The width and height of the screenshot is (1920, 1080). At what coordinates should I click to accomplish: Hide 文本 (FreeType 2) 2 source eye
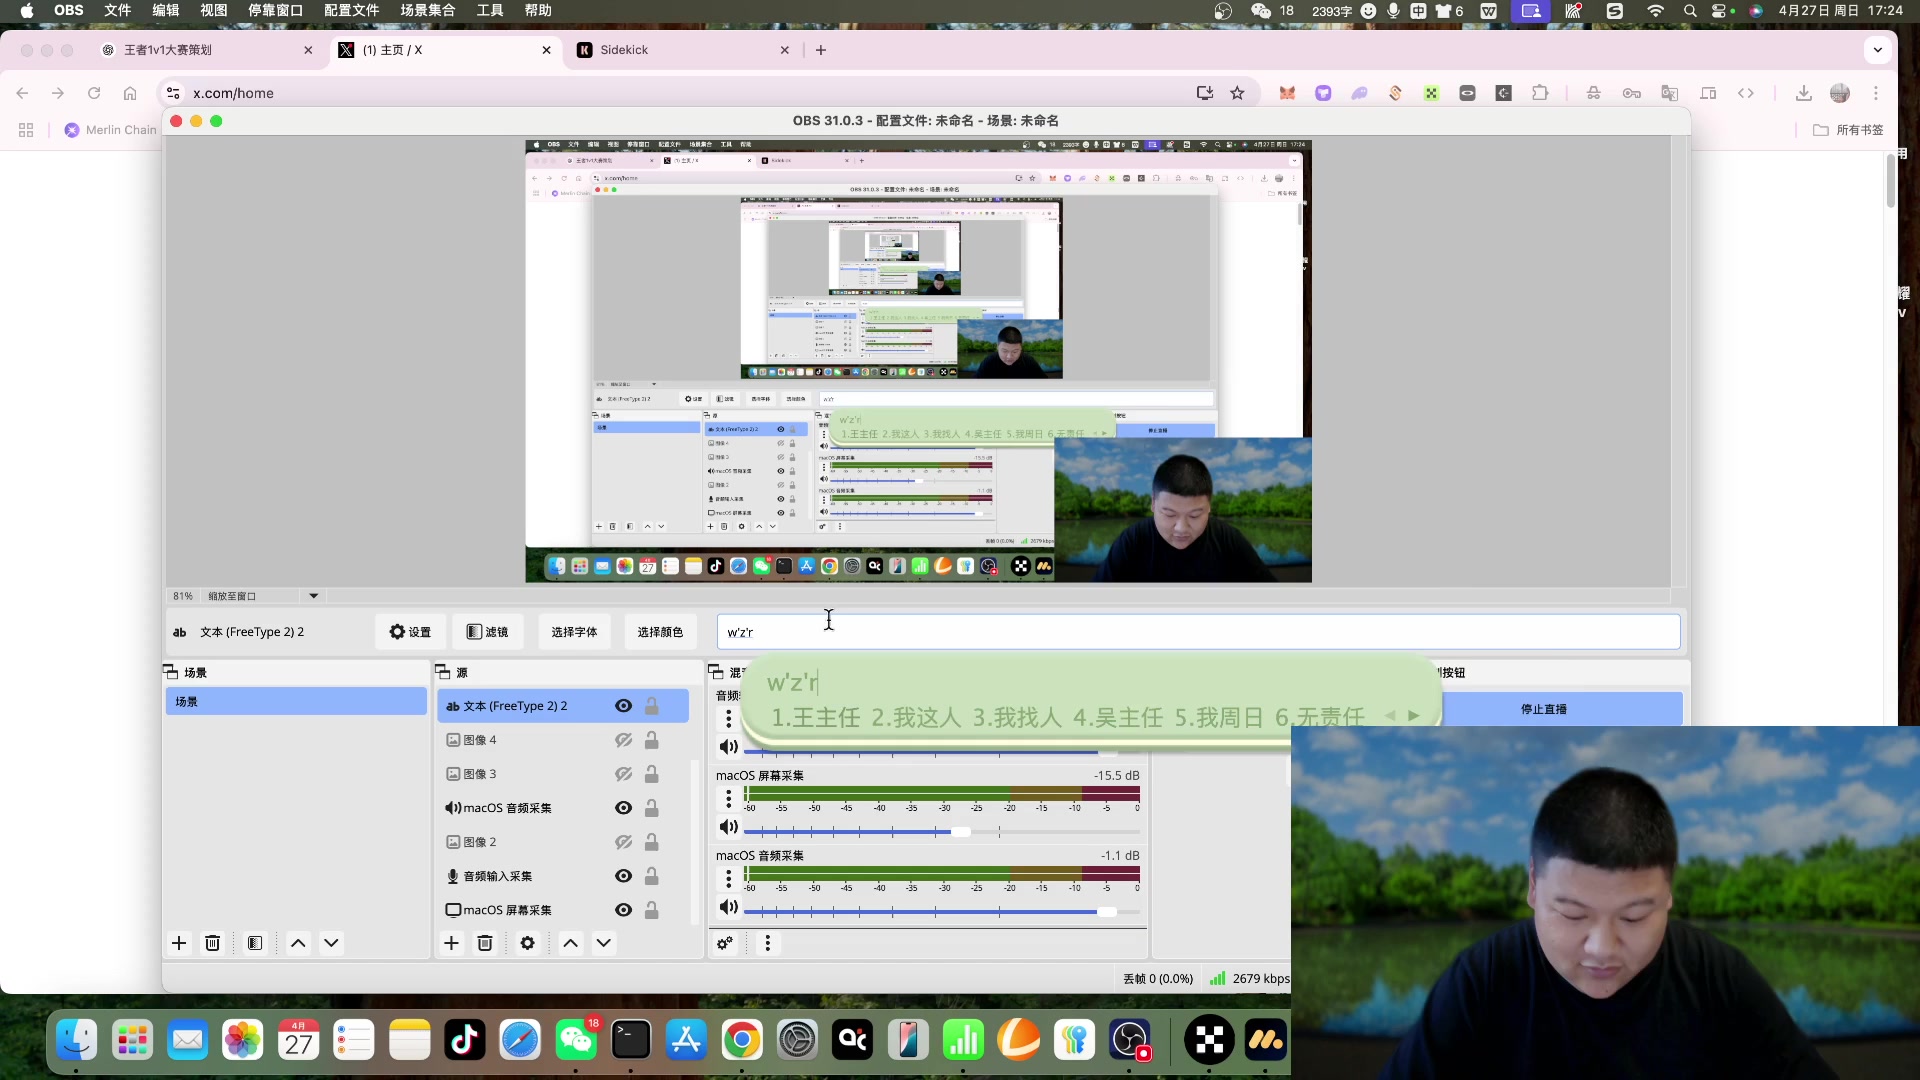pyautogui.click(x=623, y=706)
